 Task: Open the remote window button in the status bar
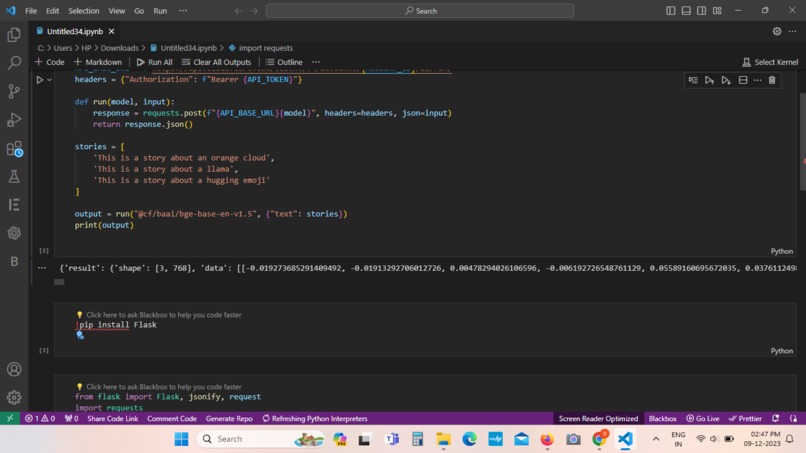(x=10, y=419)
